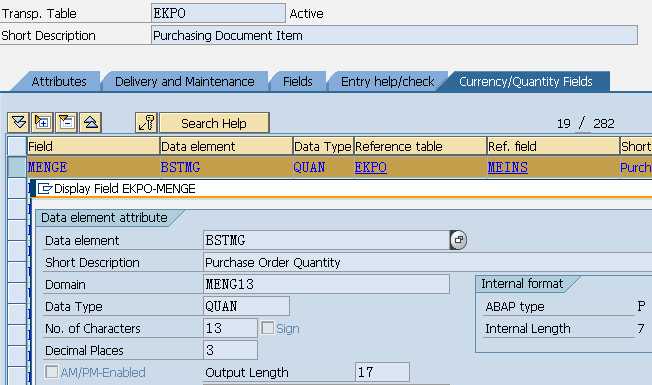
Task: Click the QUAN data type cell in table
Action: [x=323, y=168]
